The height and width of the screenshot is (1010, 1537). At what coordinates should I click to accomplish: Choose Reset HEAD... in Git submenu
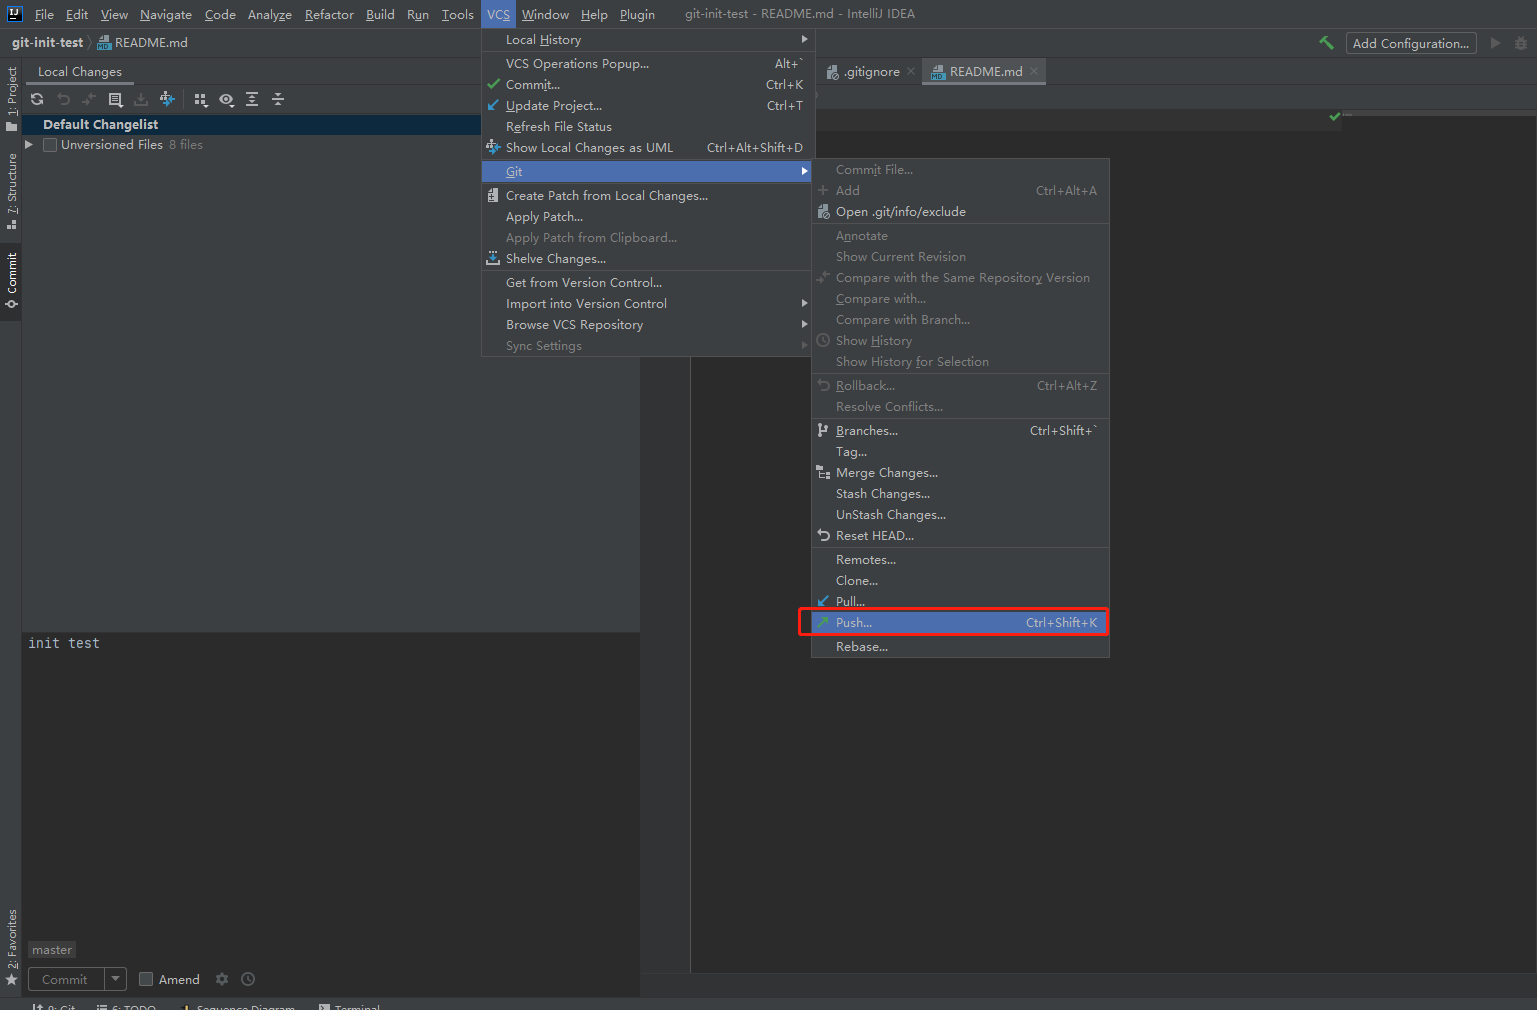pos(960,536)
